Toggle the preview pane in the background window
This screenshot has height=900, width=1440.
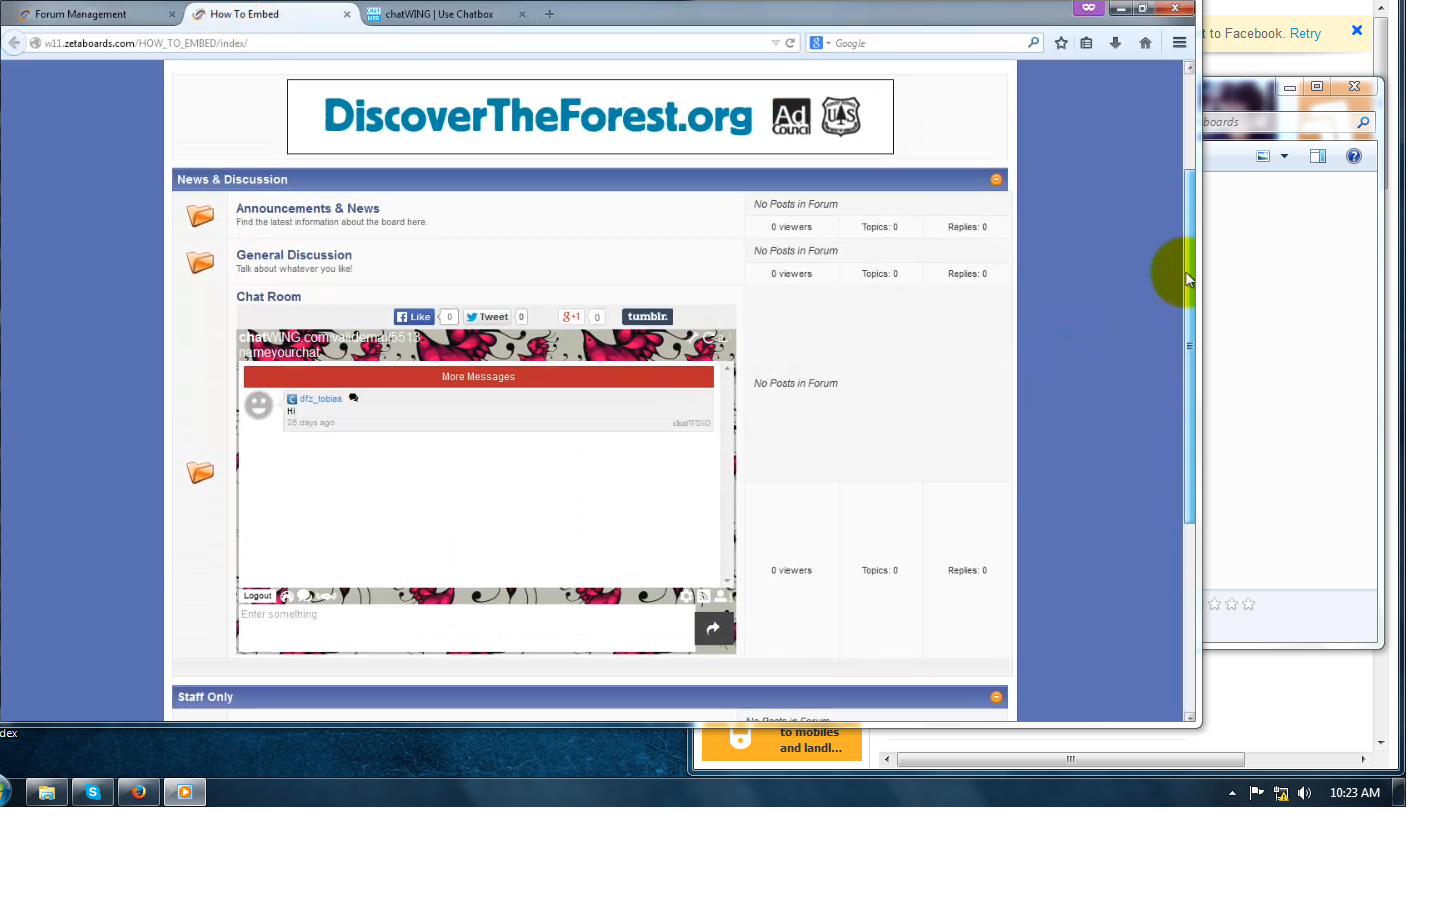click(x=1318, y=156)
